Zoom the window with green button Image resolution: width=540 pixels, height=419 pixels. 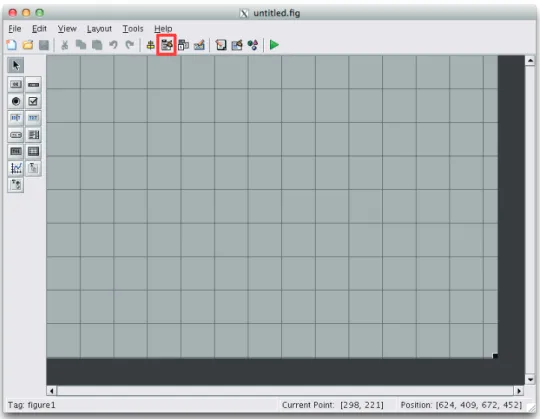click(40, 13)
